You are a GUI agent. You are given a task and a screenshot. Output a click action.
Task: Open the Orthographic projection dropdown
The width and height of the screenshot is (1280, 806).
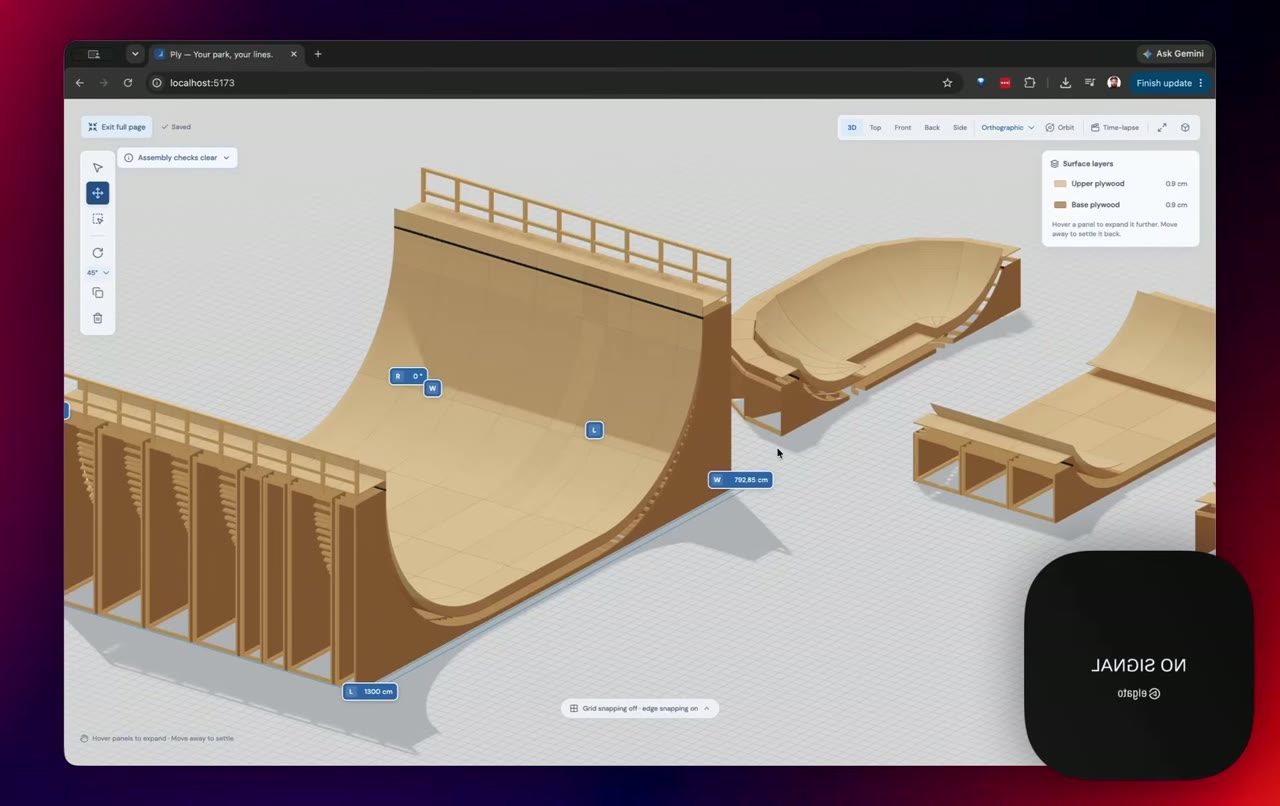tap(1007, 127)
